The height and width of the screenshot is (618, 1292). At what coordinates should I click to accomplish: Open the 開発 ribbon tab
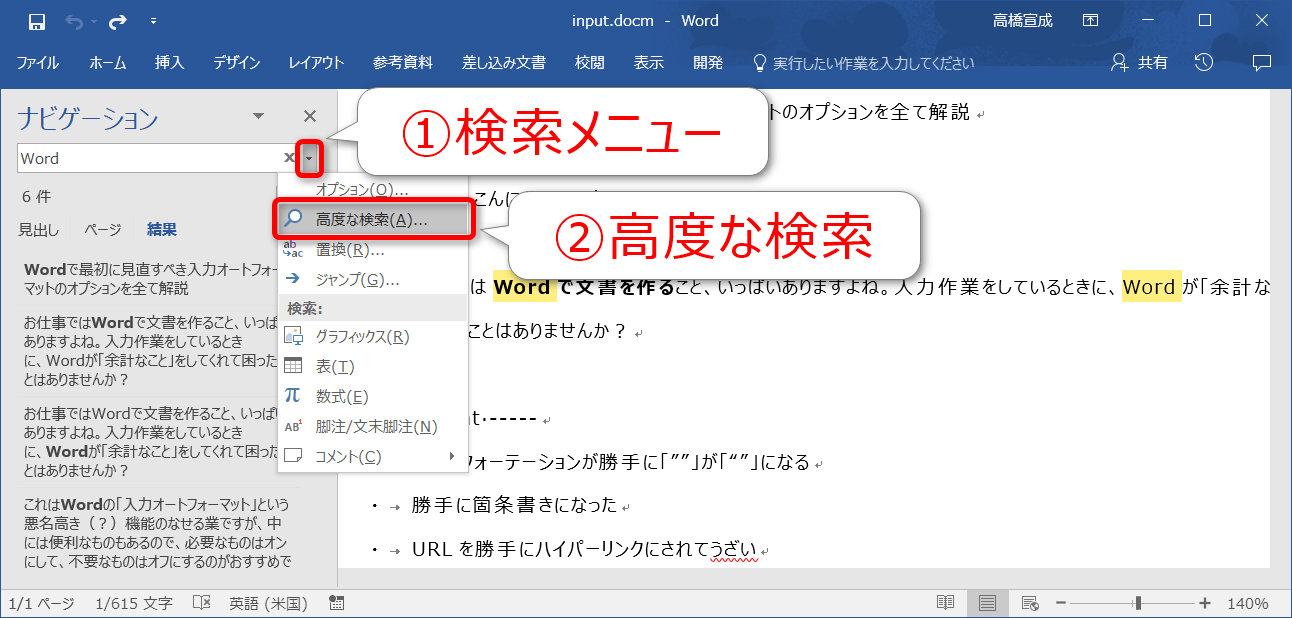pyautogui.click(x=708, y=63)
